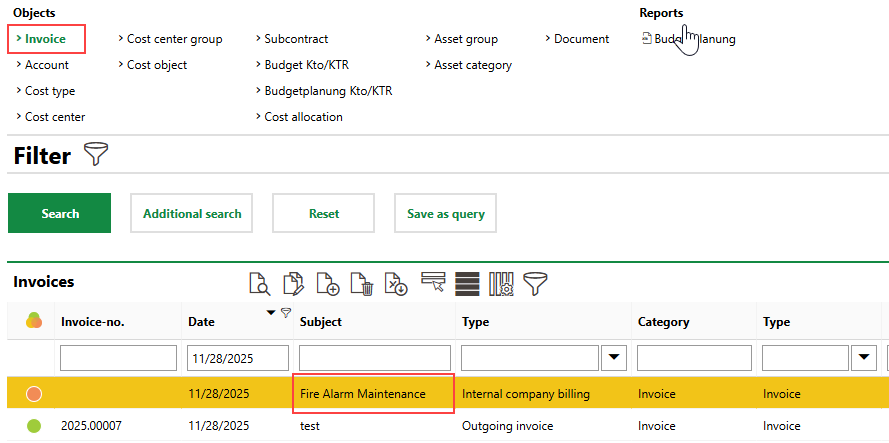Click the orange status dot of Fire Alarm row
The width and height of the screenshot is (889, 443).
pyautogui.click(x=35, y=393)
